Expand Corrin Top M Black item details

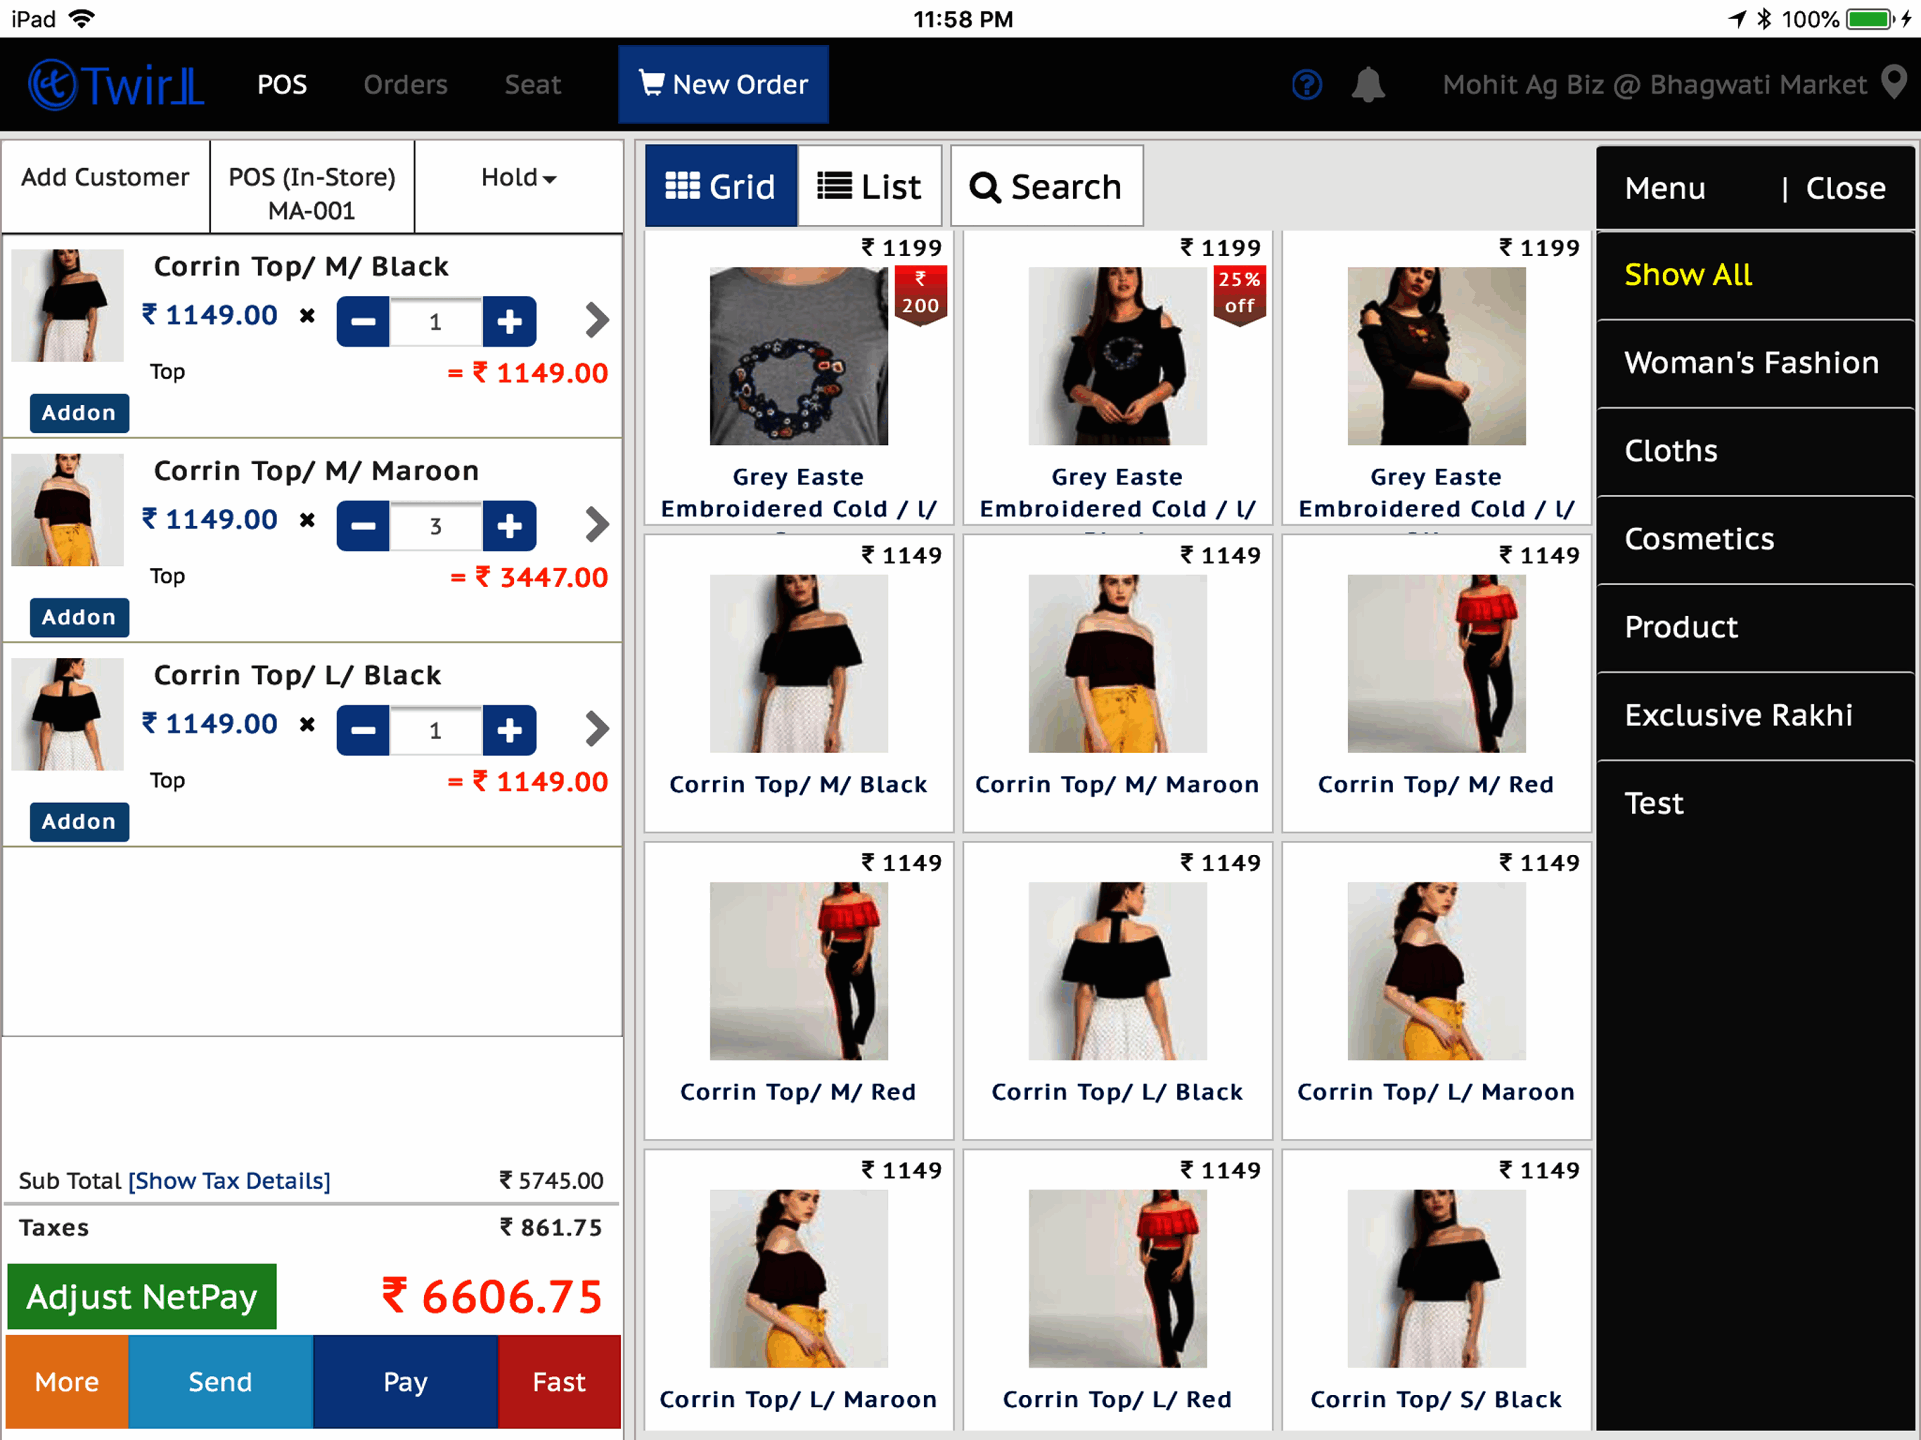pos(596,320)
